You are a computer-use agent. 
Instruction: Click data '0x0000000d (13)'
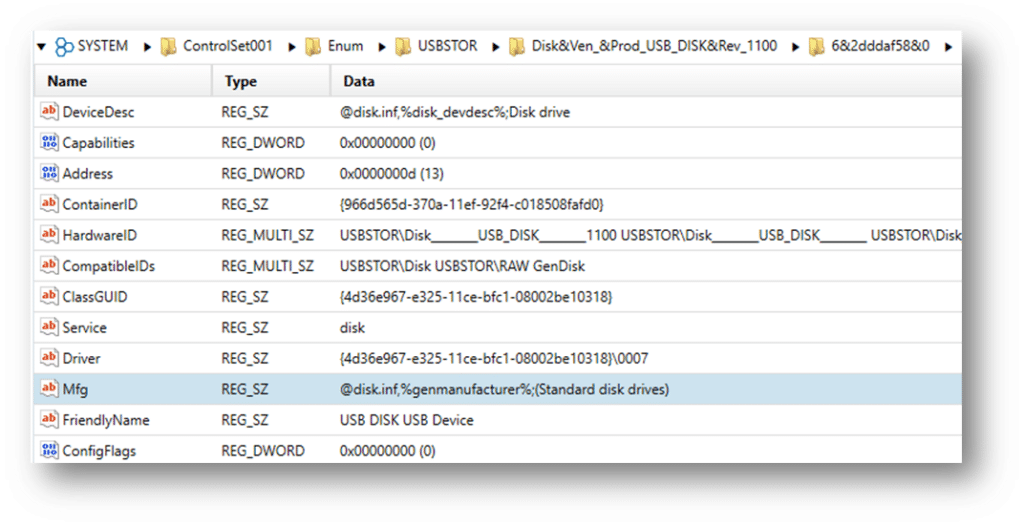(x=391, y=174)
